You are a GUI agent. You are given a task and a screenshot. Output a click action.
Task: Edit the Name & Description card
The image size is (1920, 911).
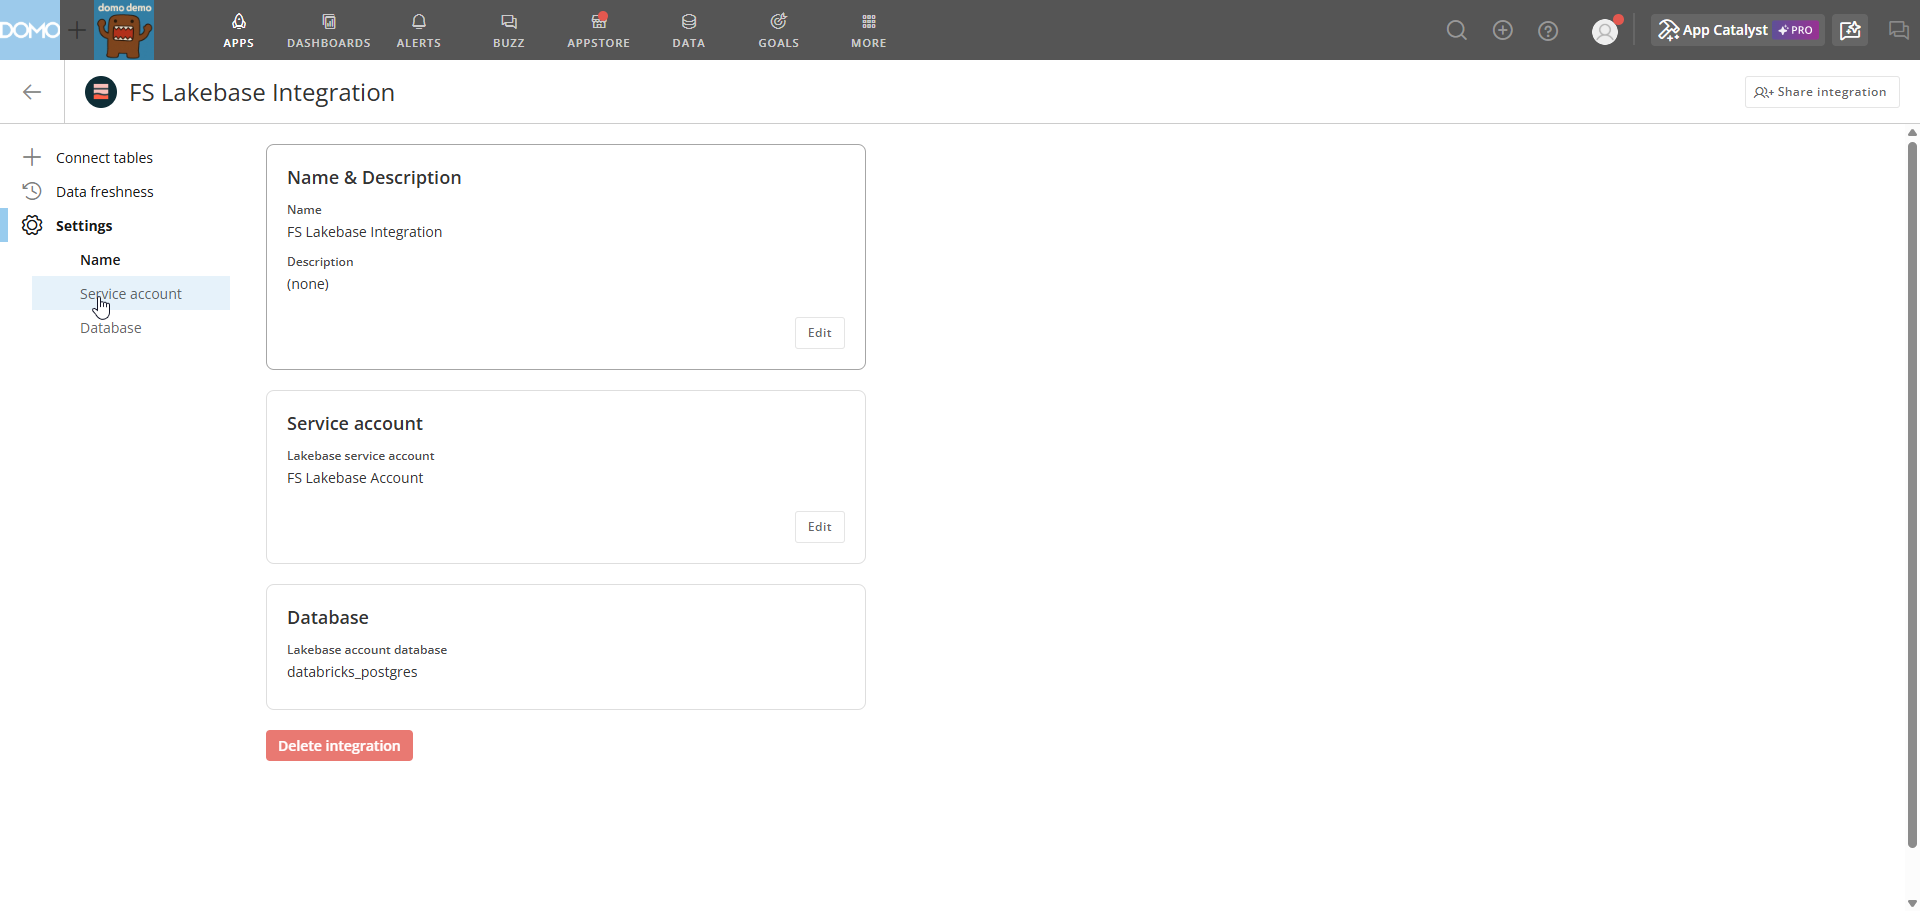coord(820,333)
